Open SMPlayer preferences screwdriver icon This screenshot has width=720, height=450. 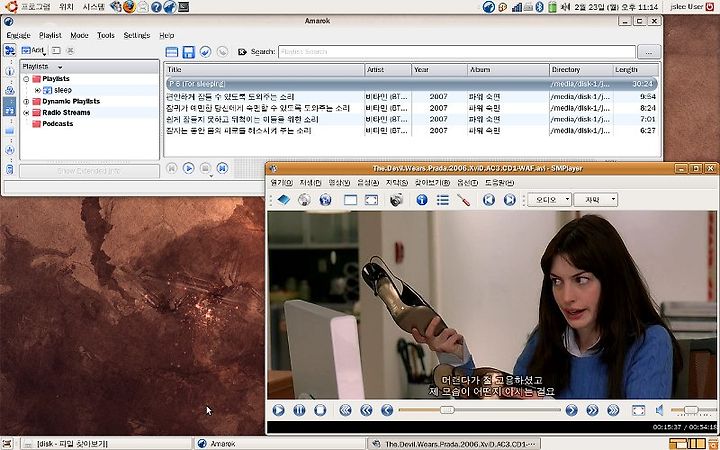tap(463, 200)
